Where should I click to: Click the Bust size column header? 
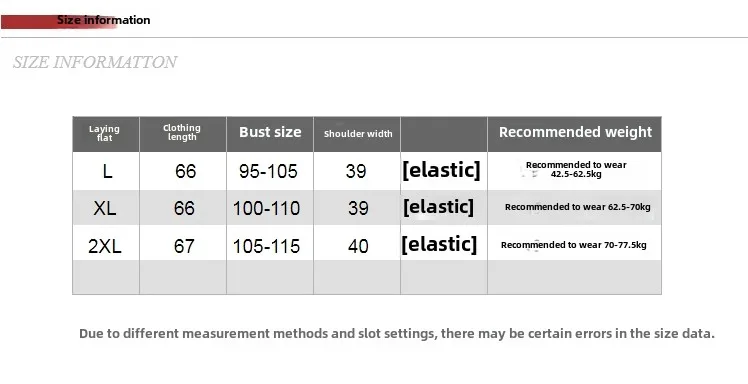click(270, 132)
